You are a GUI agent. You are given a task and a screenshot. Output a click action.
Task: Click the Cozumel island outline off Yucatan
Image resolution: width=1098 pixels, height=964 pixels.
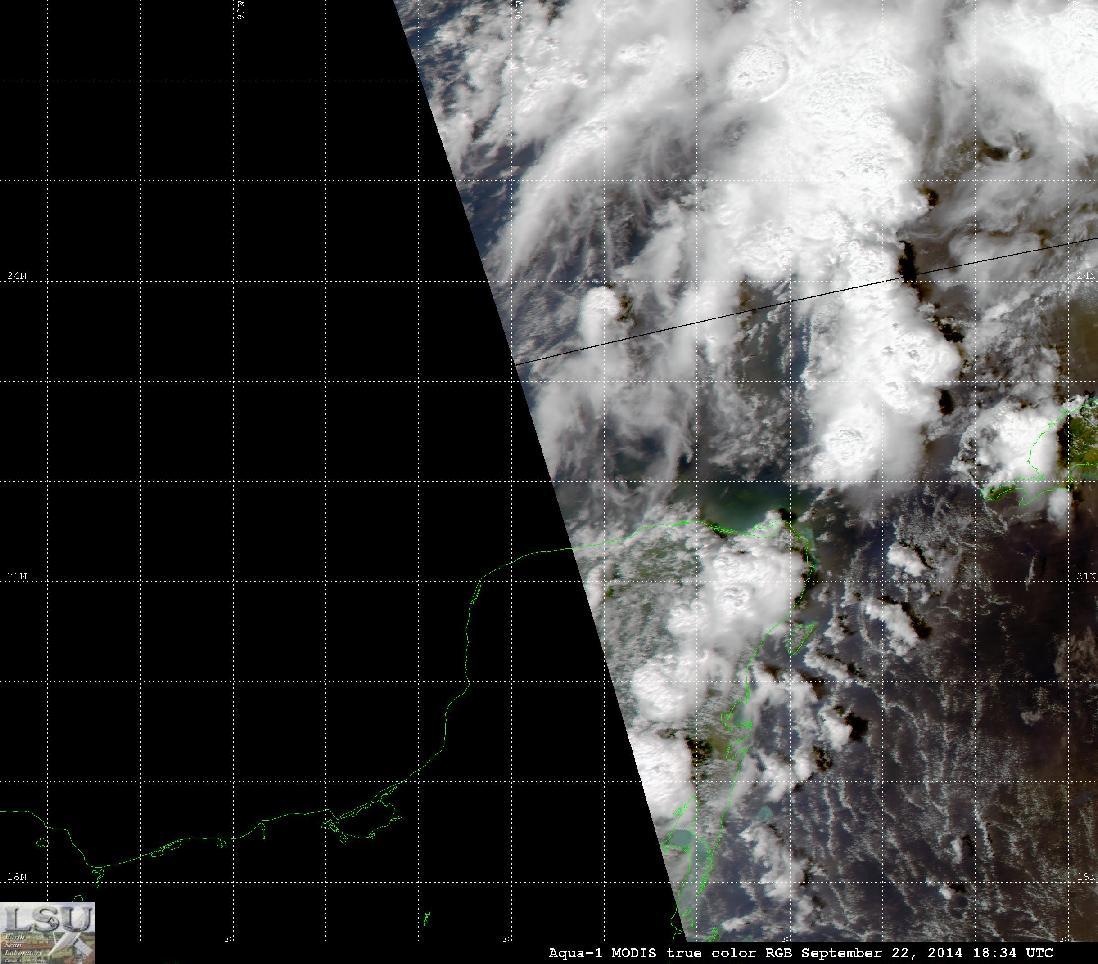point(802,635)
